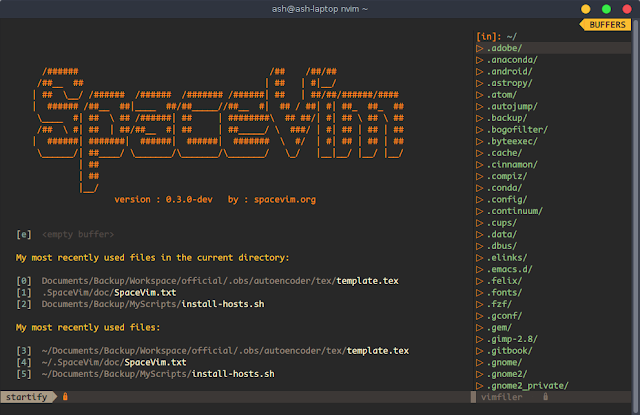Screen dimensions: 640x415
Task: Select the .gimp-2.8/ directory name
Action: [x=512, y=339]
